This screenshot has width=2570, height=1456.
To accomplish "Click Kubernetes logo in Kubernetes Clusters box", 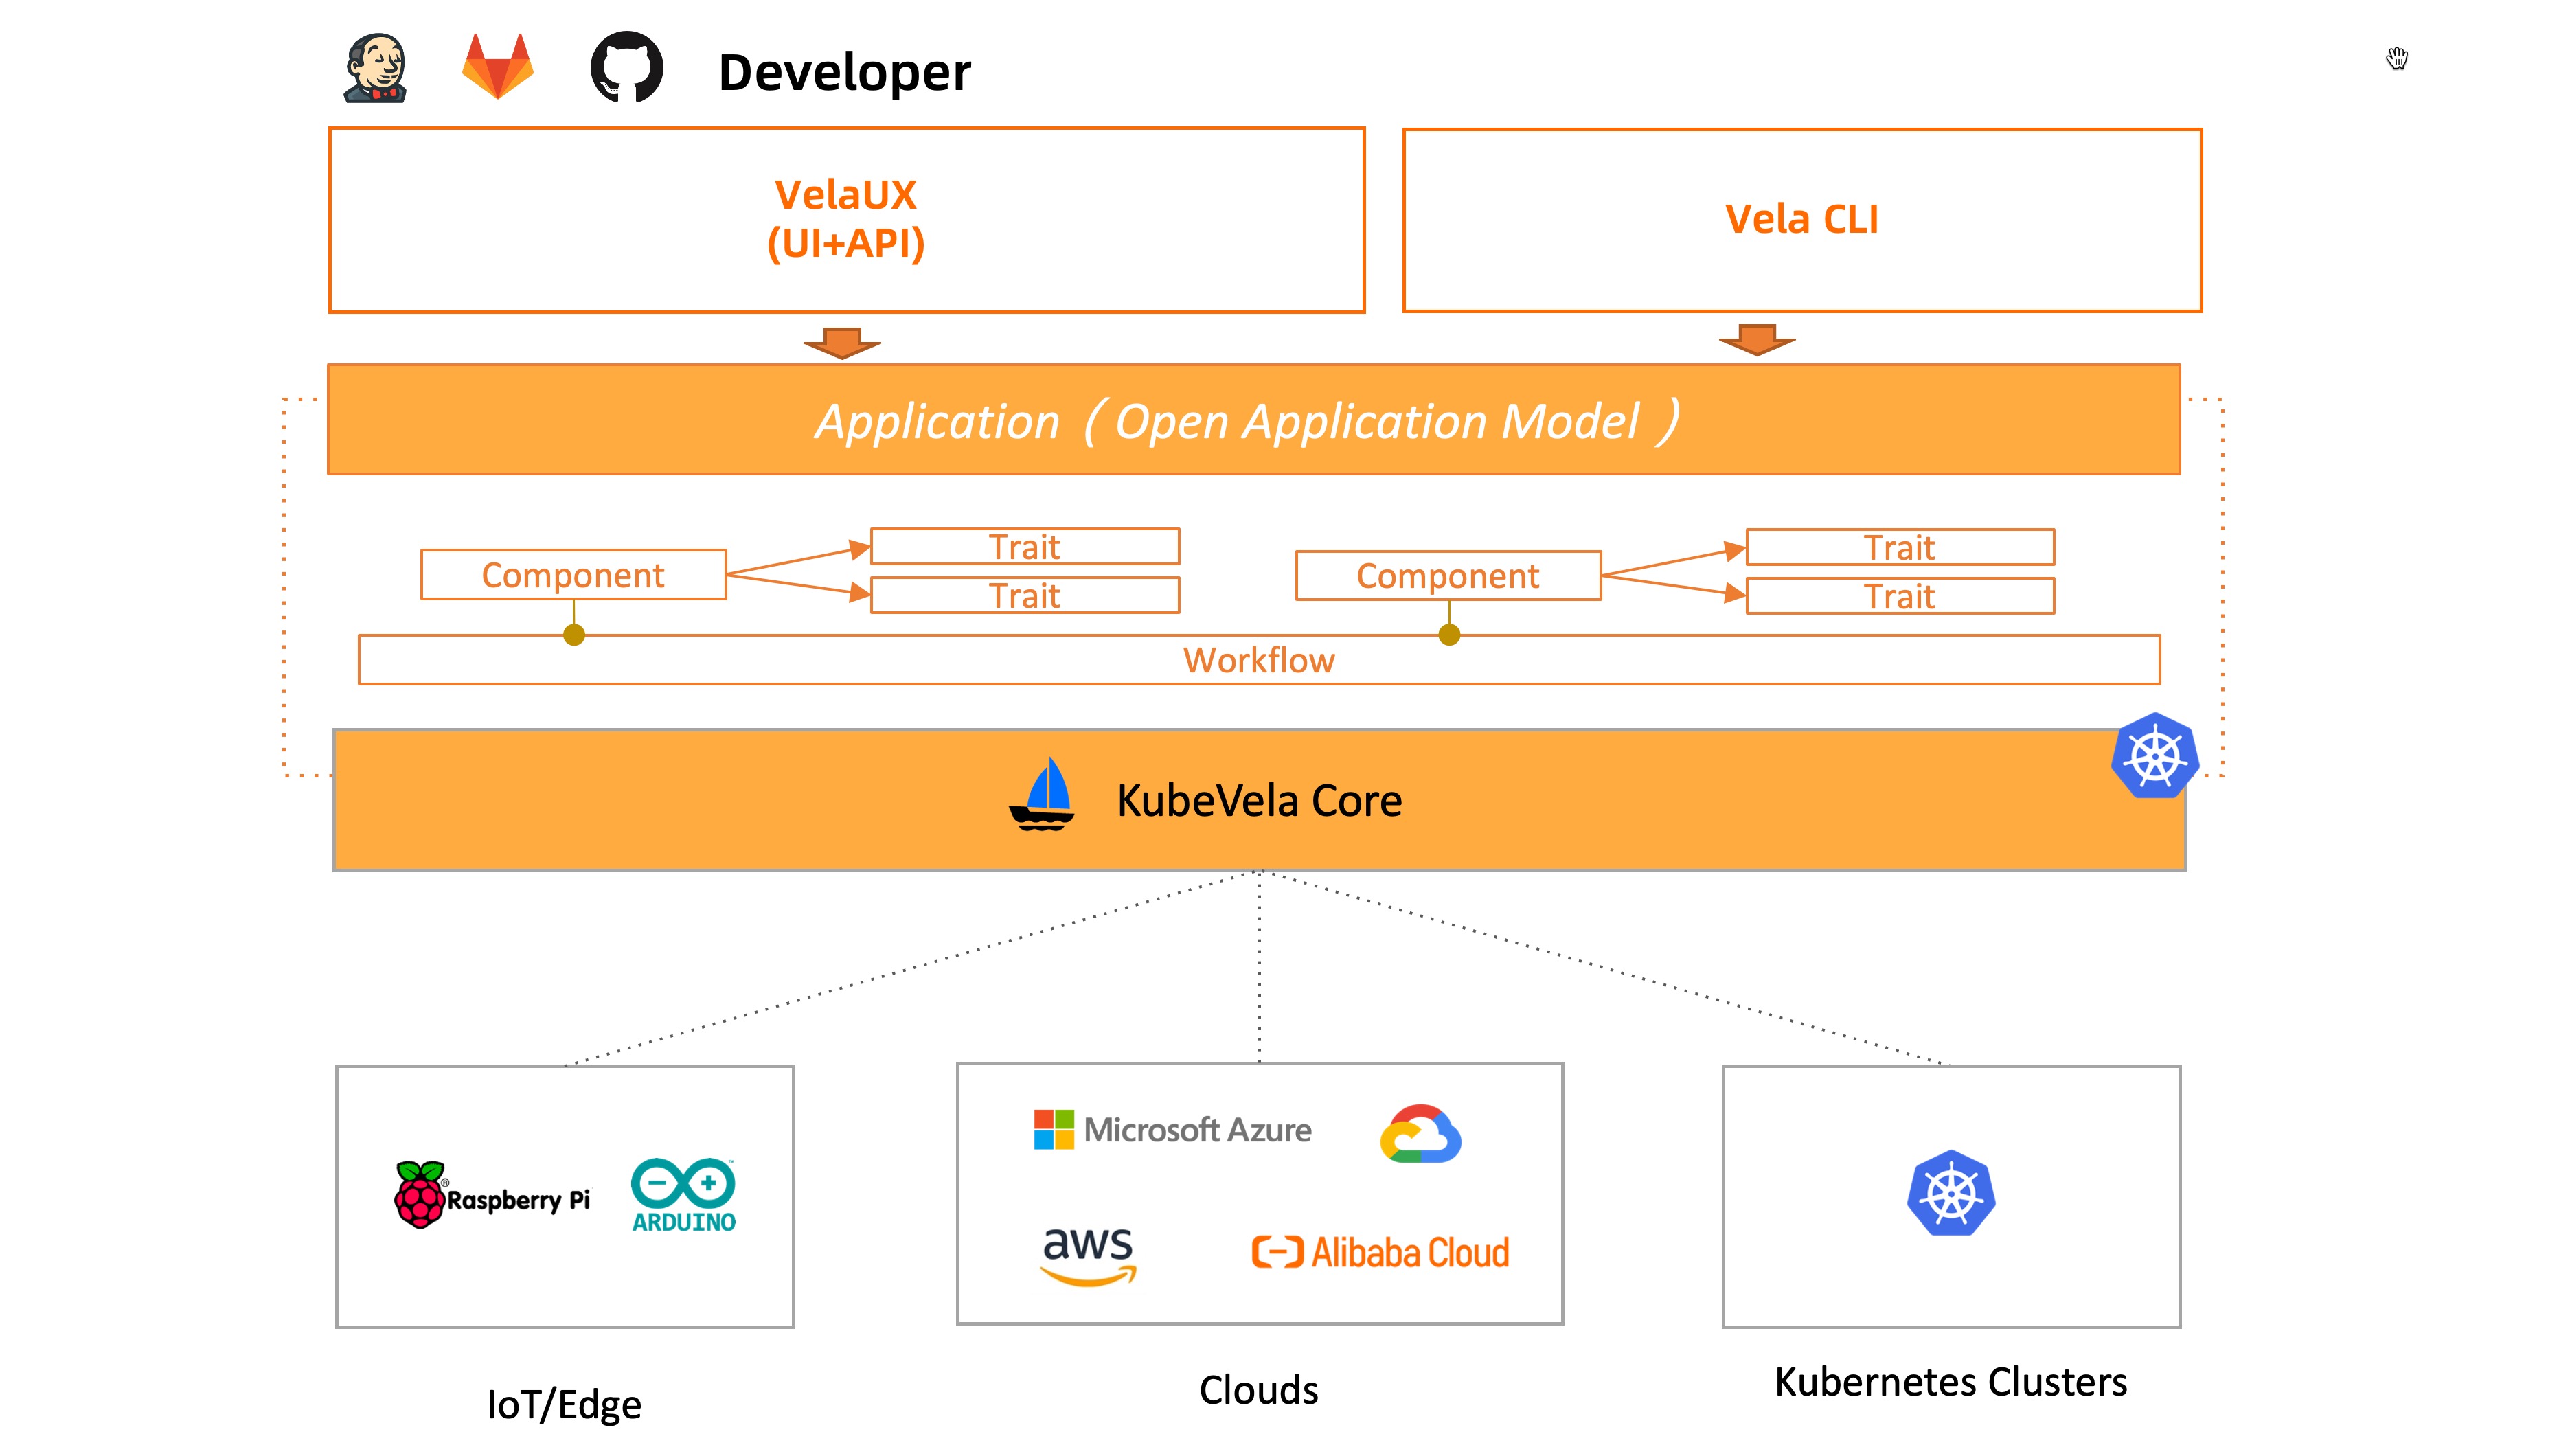I will tap(1951, 1193).
